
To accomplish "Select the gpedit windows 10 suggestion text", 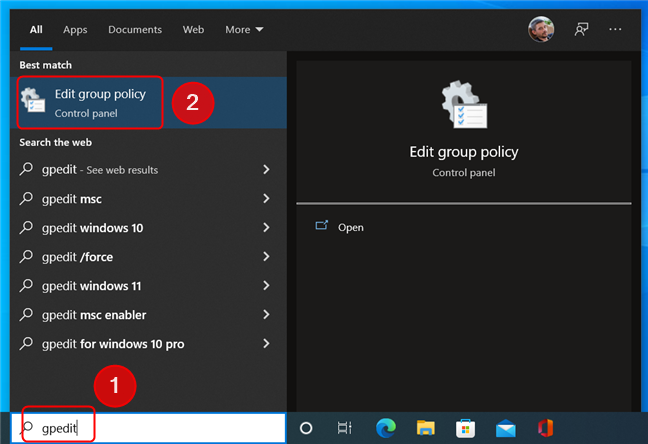I will tap(93, 228).
